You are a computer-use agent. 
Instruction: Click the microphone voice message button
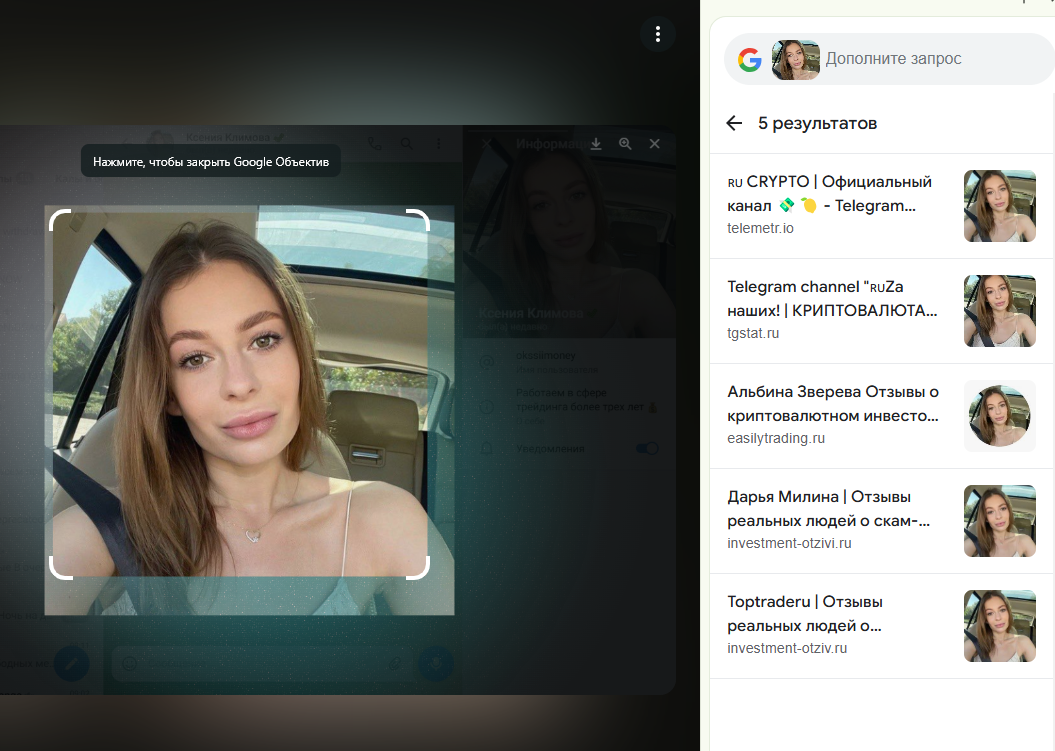435,662
